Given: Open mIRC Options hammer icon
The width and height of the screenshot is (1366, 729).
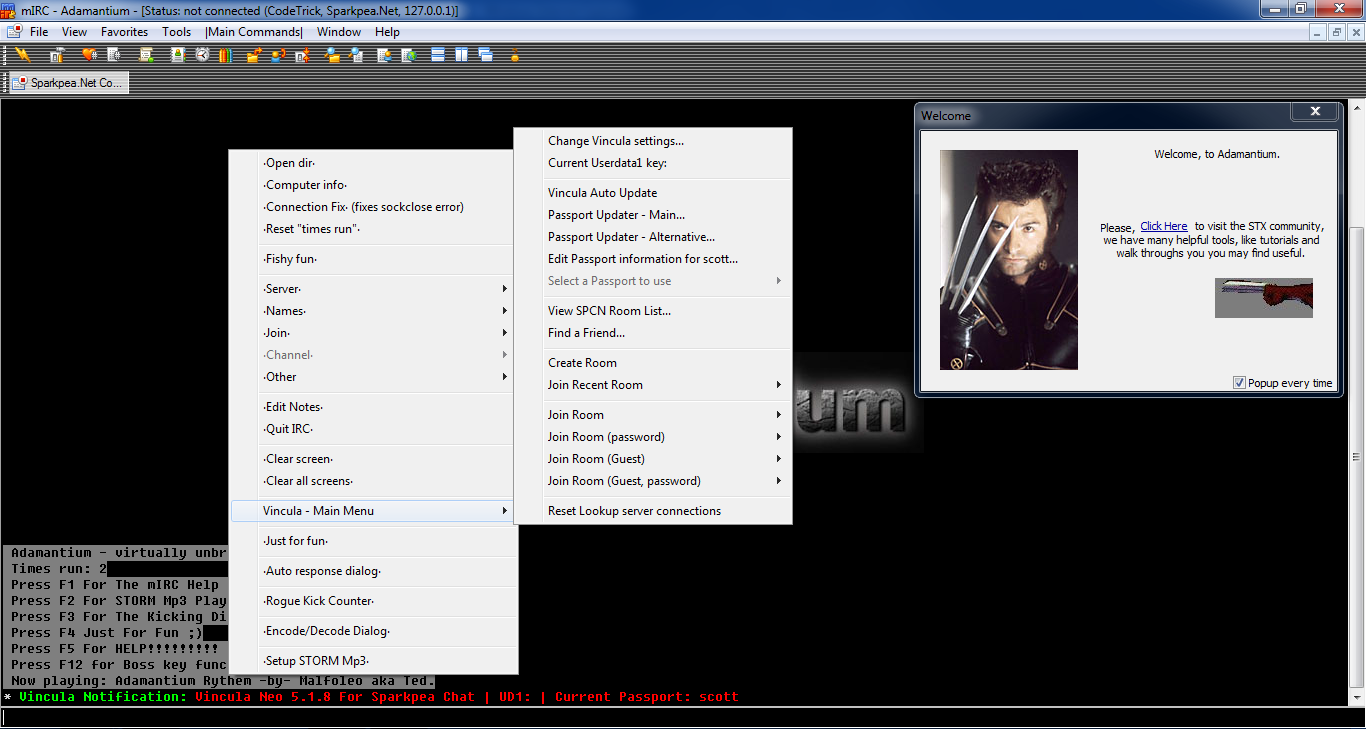Looking at the screenshot, I should [57, 55].
